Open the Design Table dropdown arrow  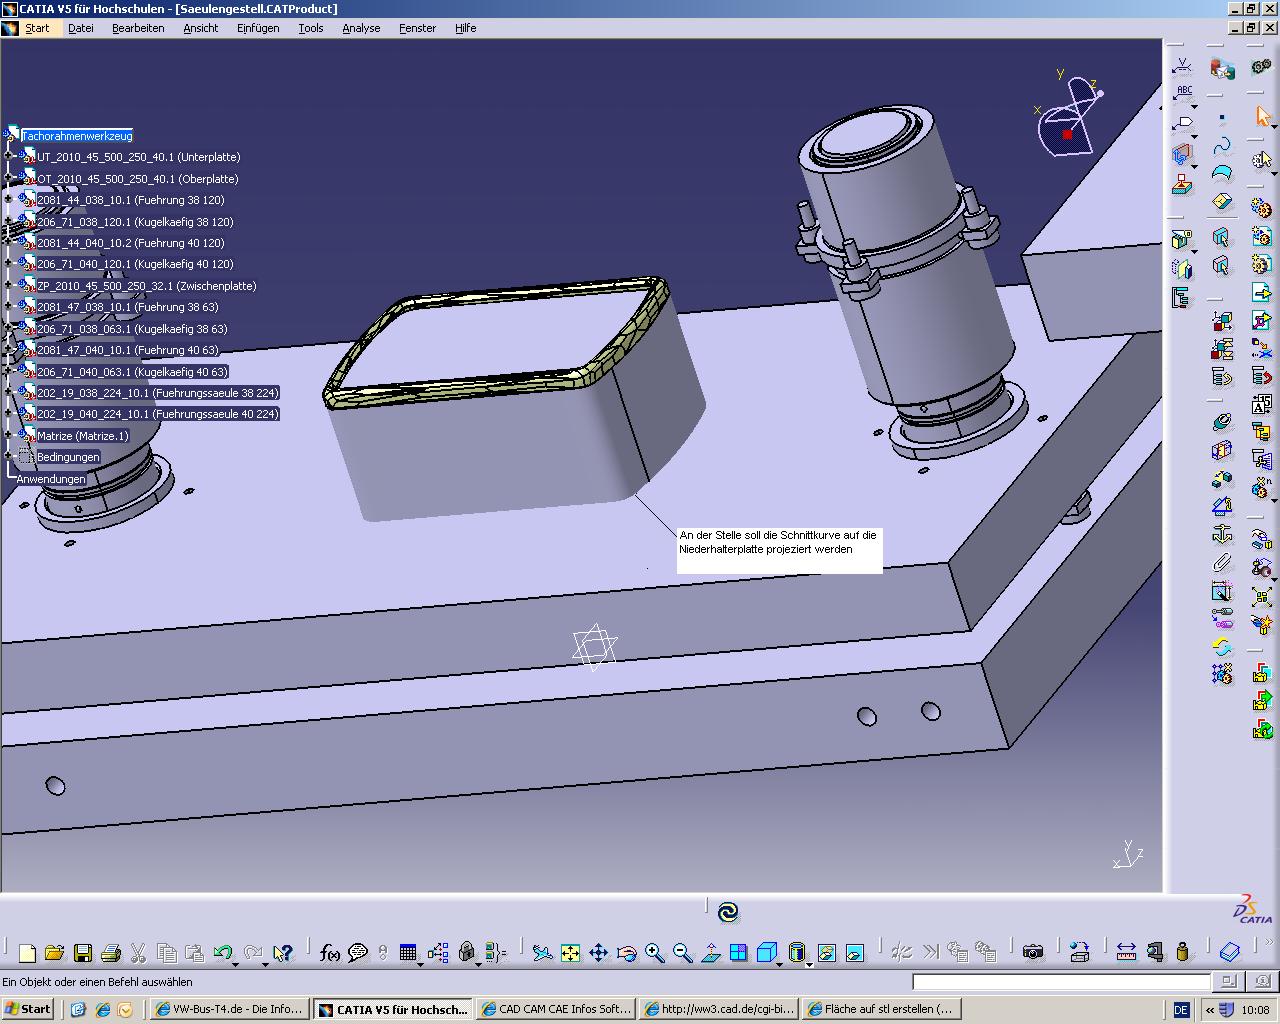420,964
